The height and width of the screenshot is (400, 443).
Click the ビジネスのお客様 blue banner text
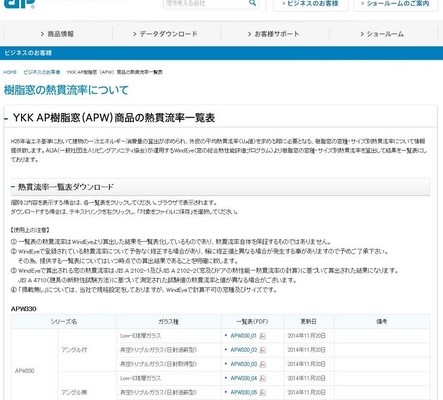tap(28, 53)
